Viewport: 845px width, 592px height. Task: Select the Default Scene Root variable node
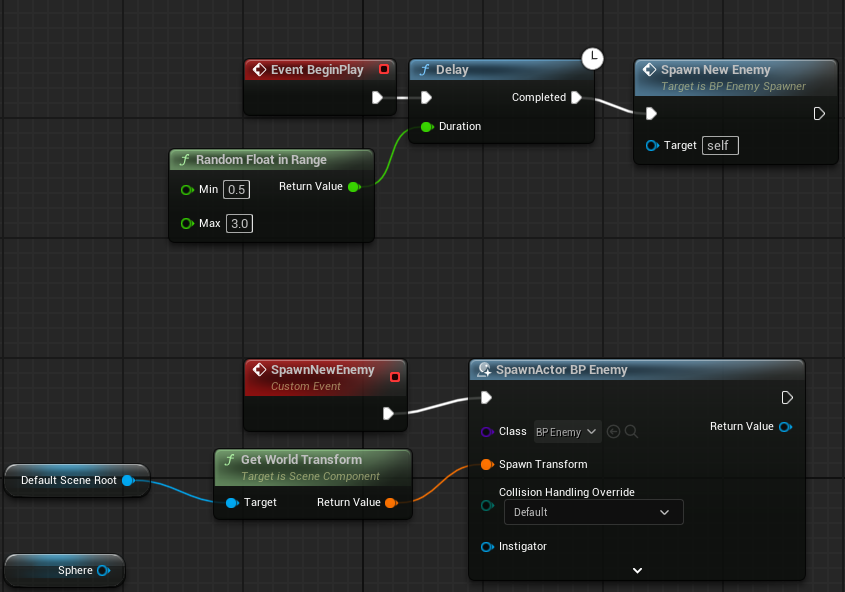[70, 480]
